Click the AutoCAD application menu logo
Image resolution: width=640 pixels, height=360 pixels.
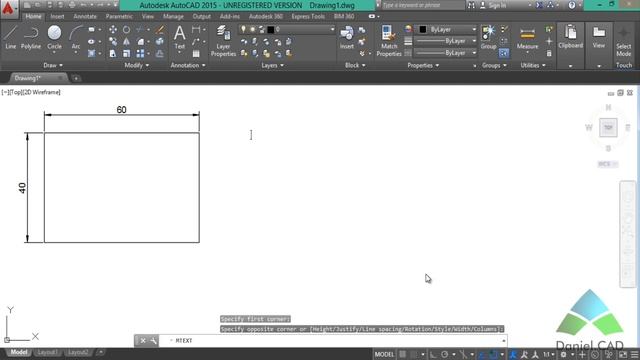(9, 8)
